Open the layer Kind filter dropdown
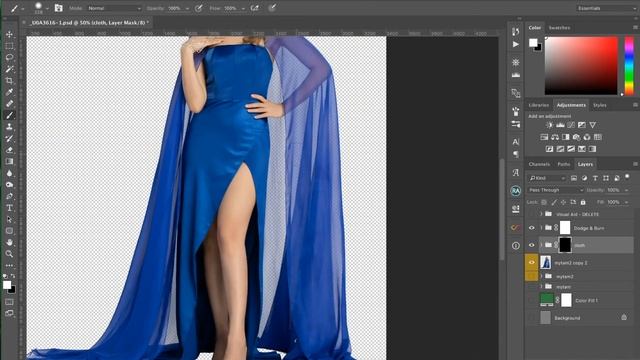The height and width of the screenshot is (360, 640). click(547, 178)
